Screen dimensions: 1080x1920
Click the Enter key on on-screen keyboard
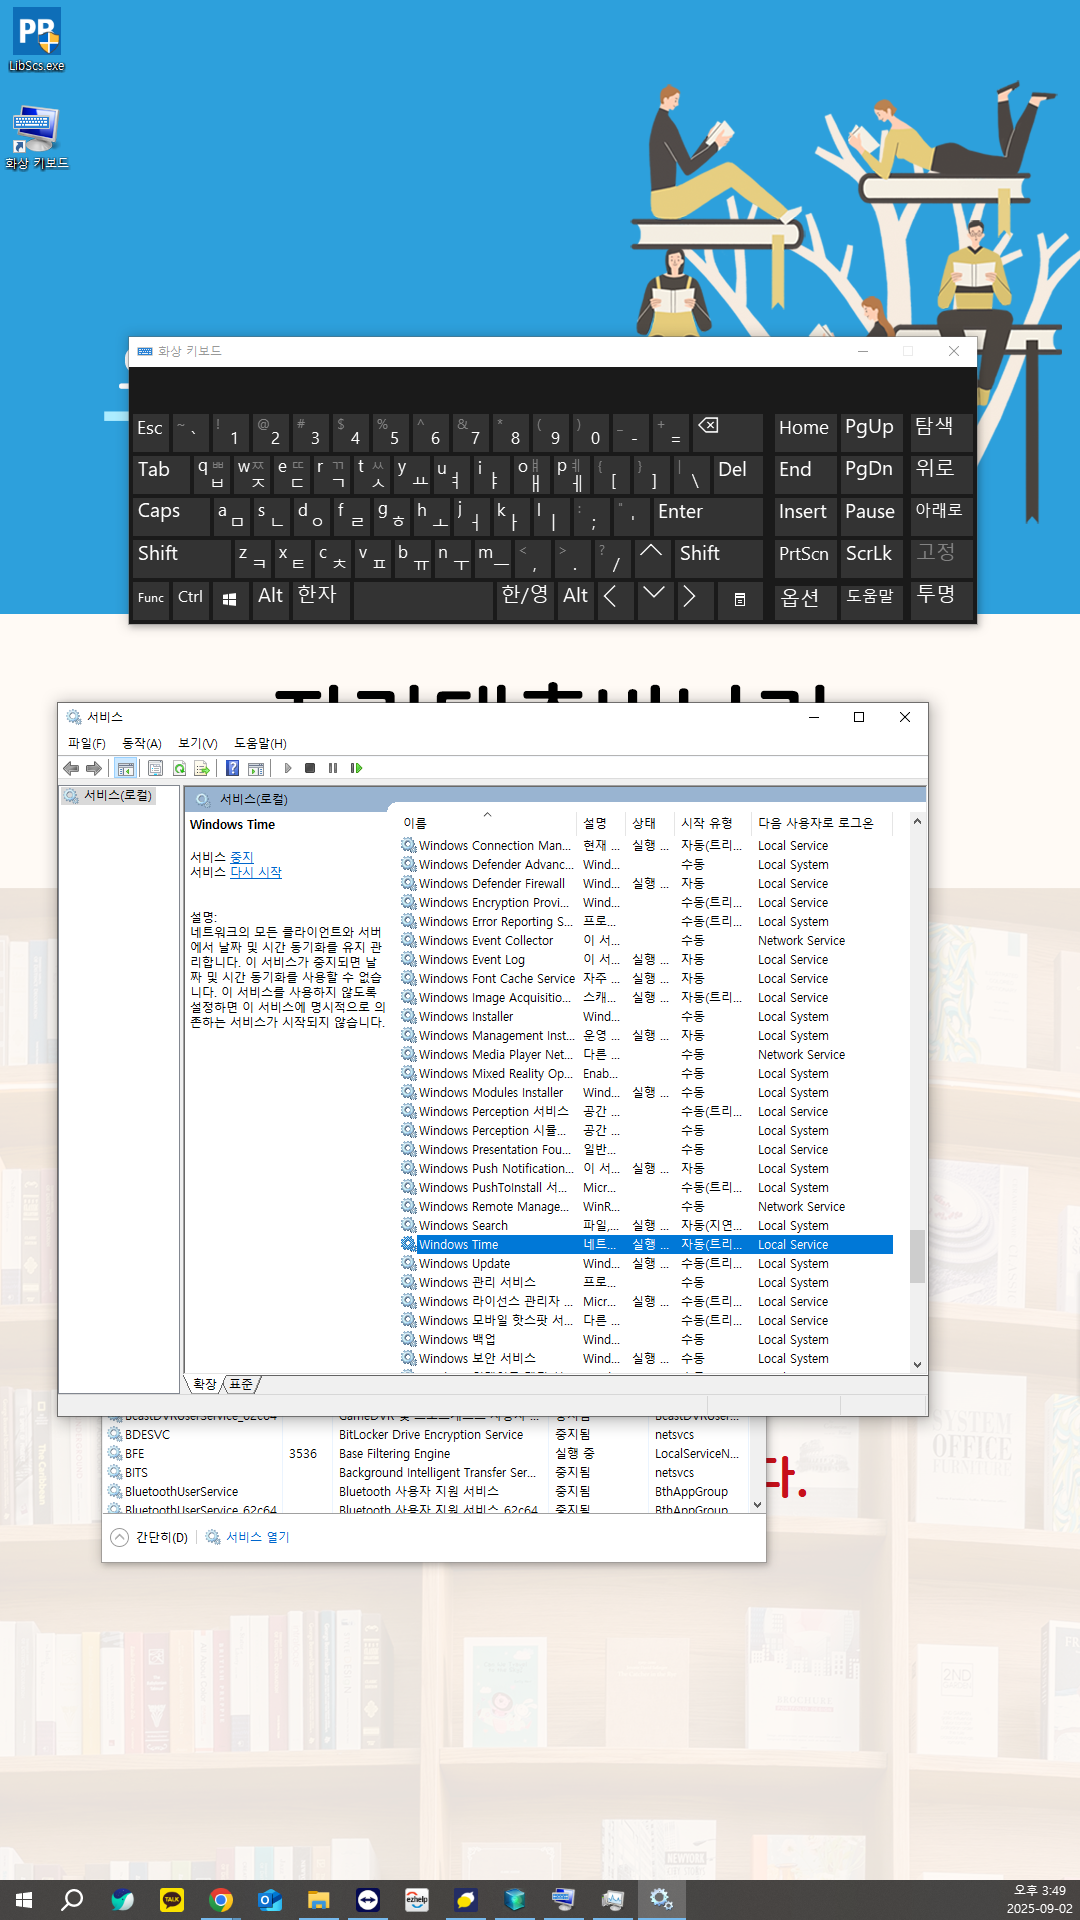pyautogui.click(x=709, y=516)
